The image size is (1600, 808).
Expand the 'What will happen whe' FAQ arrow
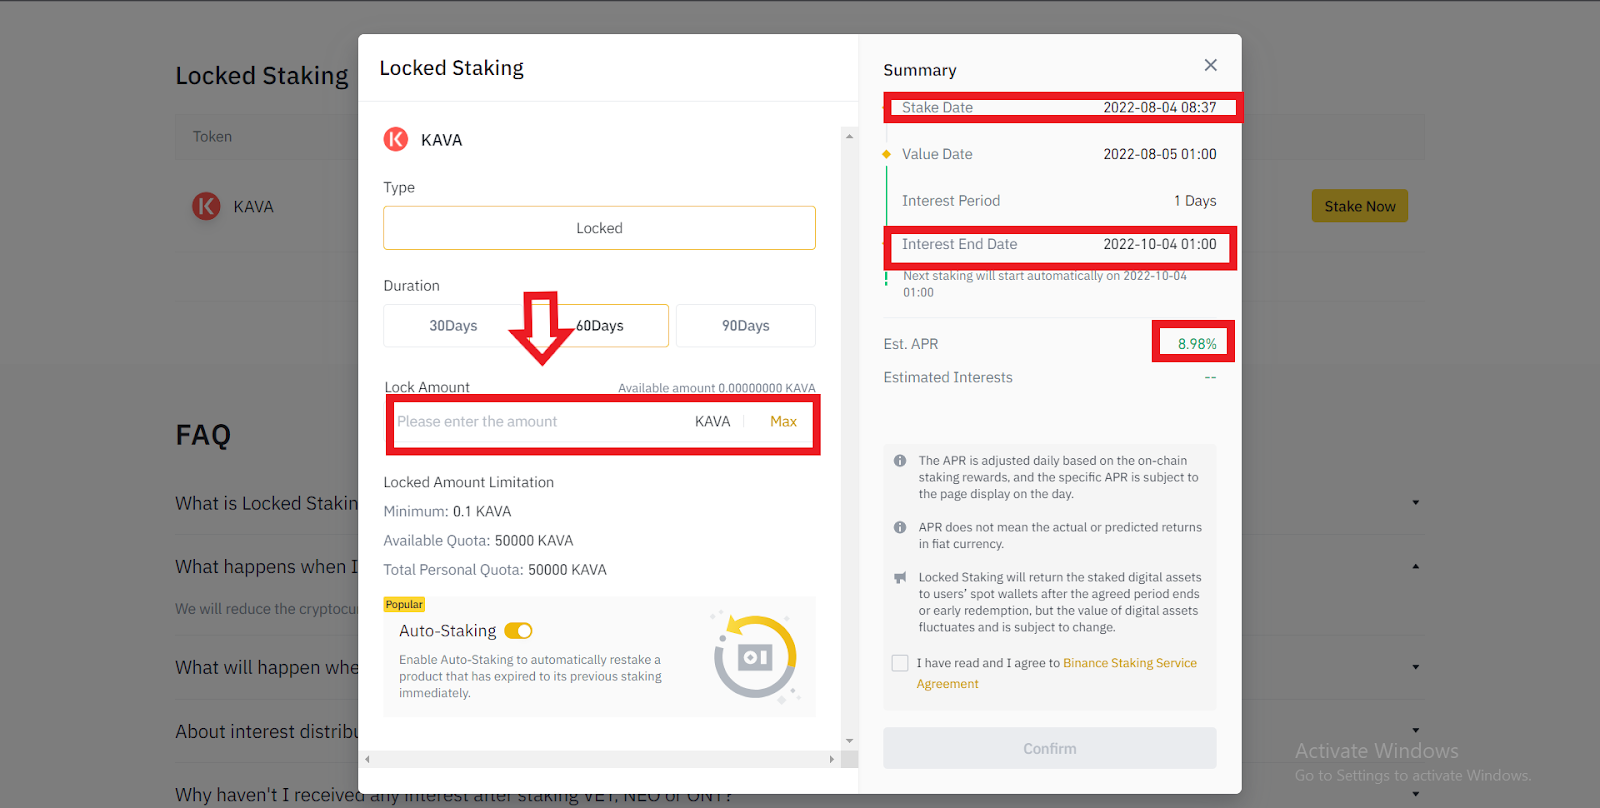pos(1415,667)
